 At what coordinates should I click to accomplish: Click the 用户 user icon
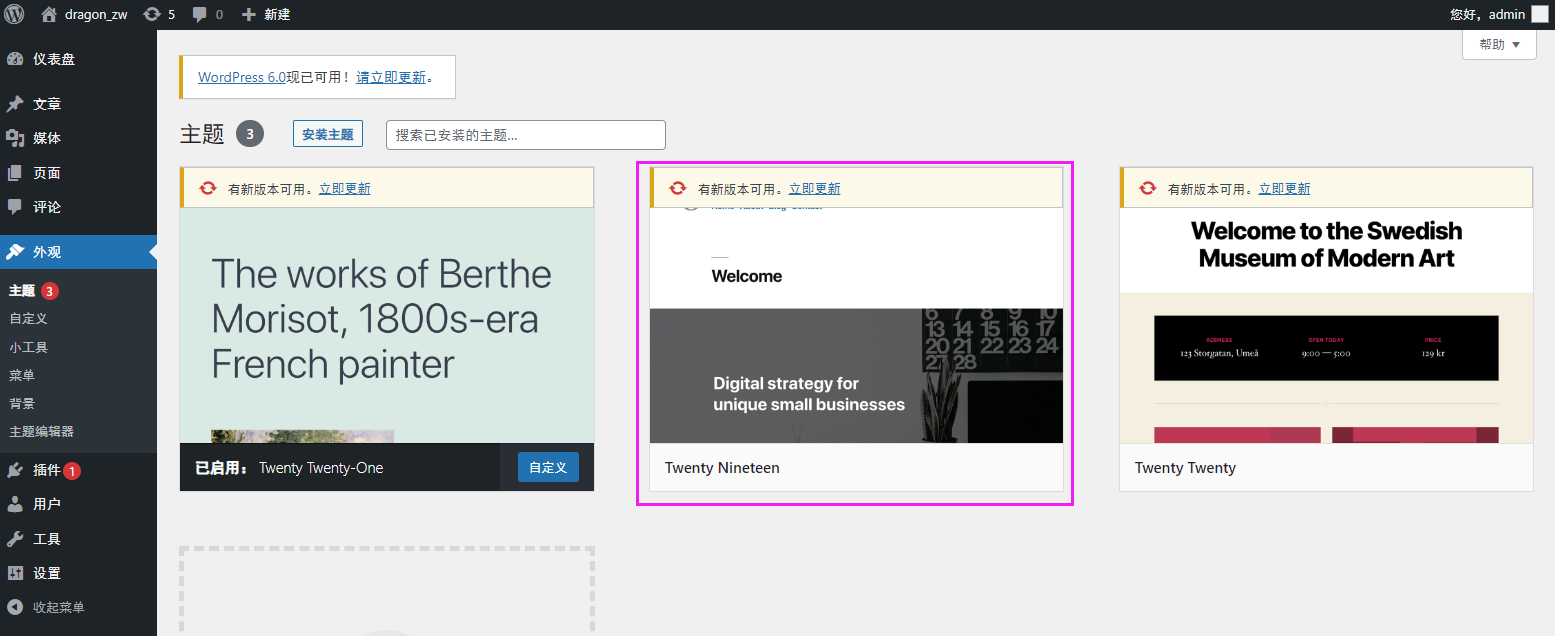(15, 504)
